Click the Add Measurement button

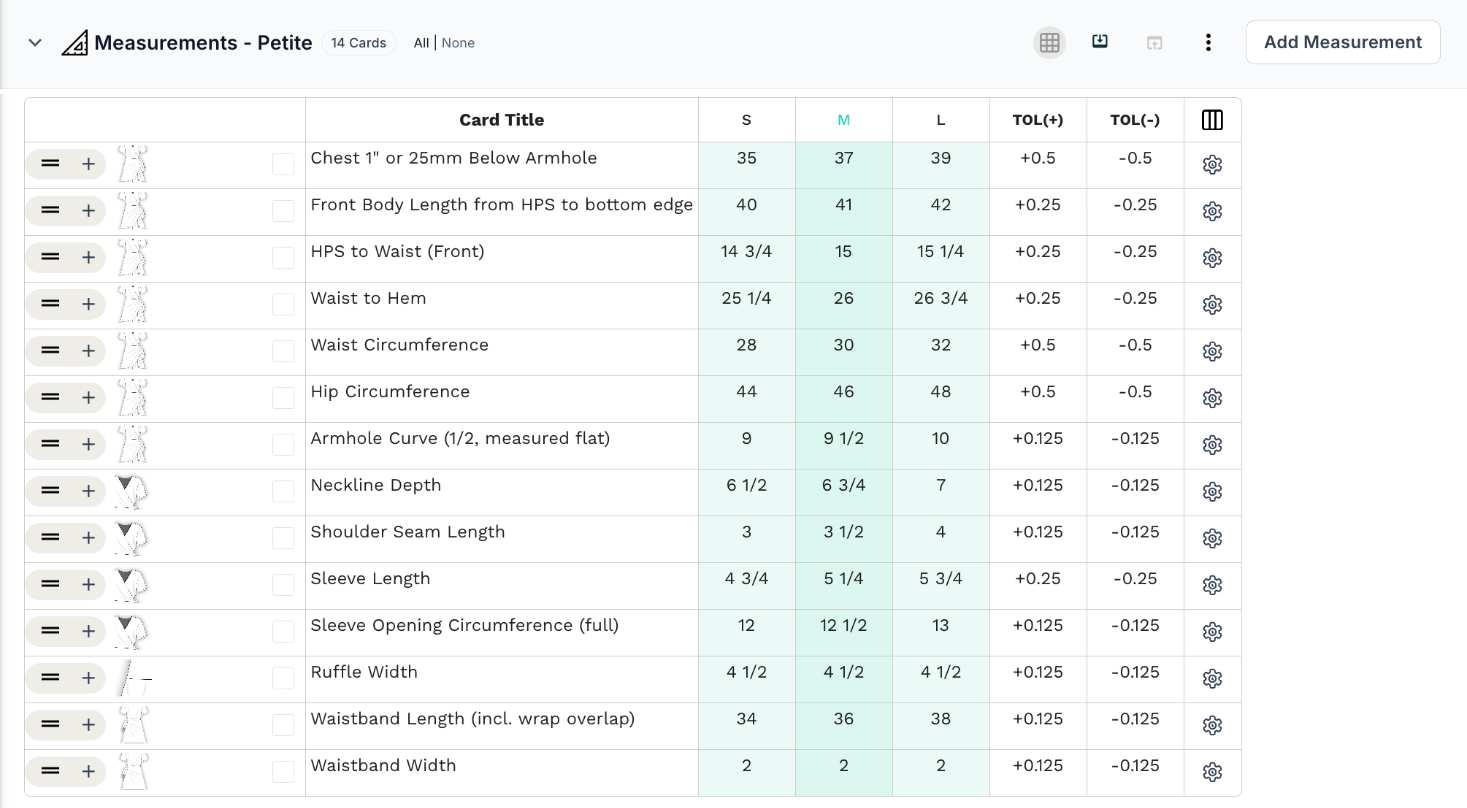[x=1343, y=42]
